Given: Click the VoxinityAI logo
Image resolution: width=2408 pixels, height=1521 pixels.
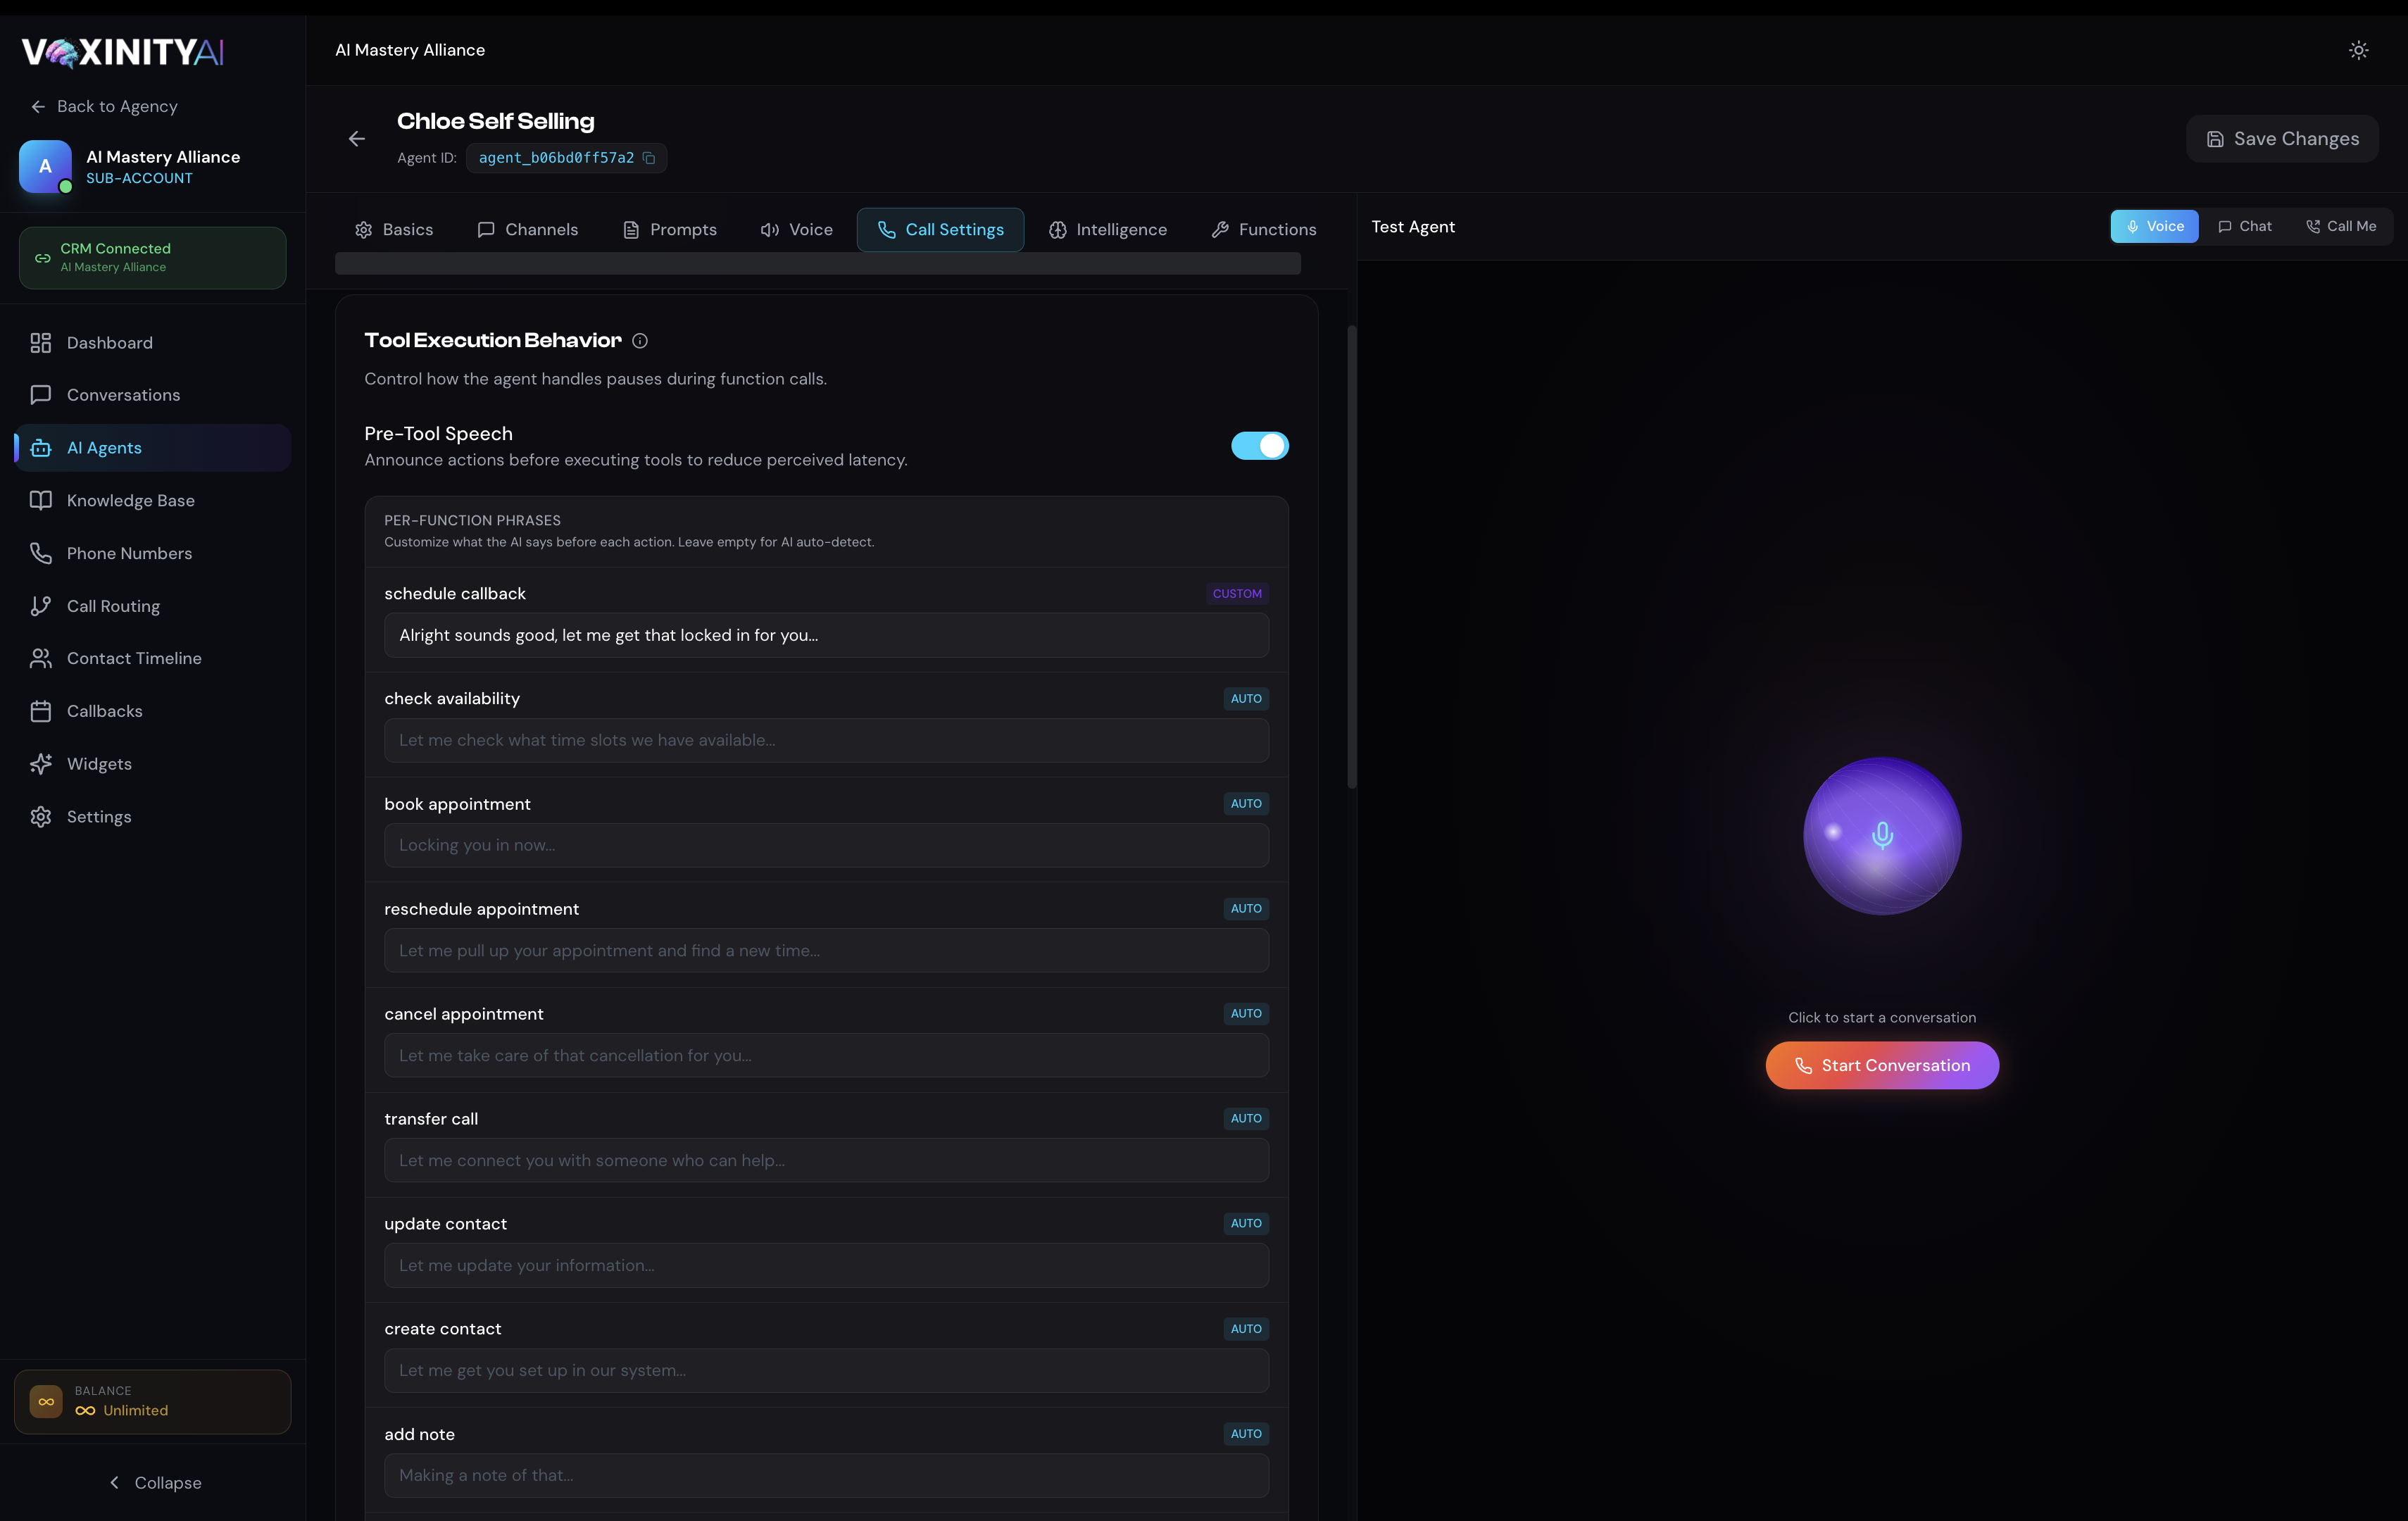Looking at the screenshot, I should tap(122, 52).
